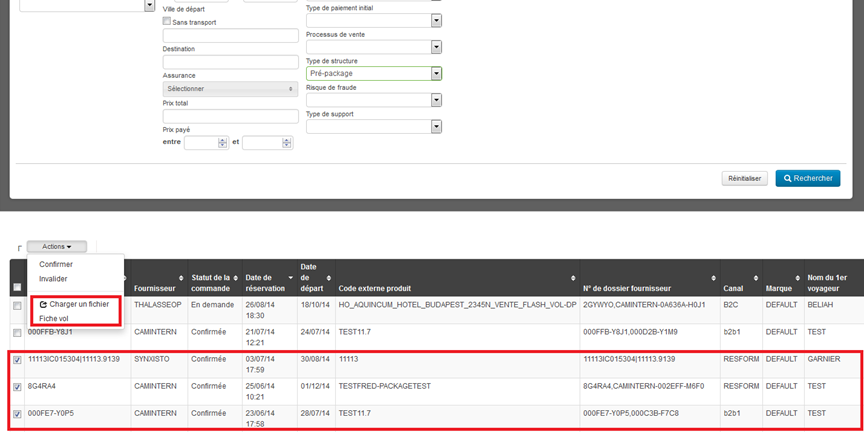
Task: Sort by Statut de la commande column
Action: (x=237, y=278)
